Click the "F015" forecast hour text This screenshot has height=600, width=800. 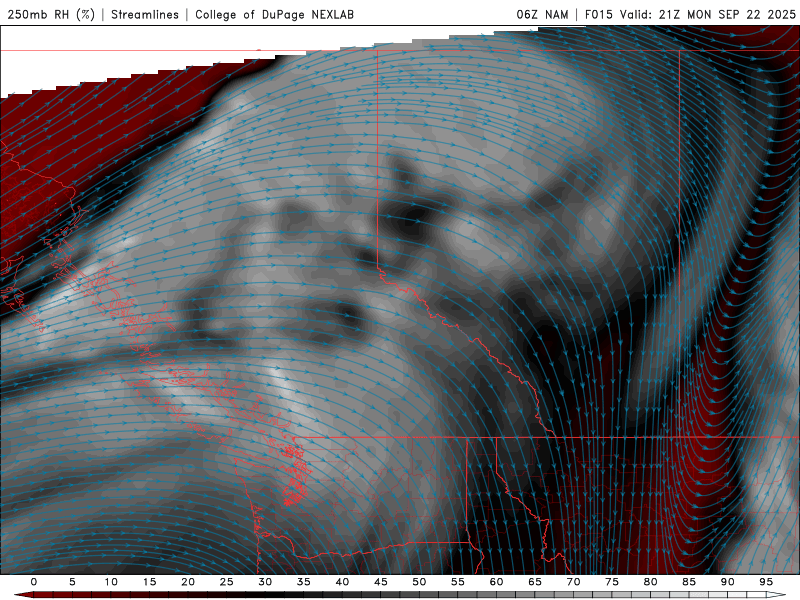click(598, 15)
